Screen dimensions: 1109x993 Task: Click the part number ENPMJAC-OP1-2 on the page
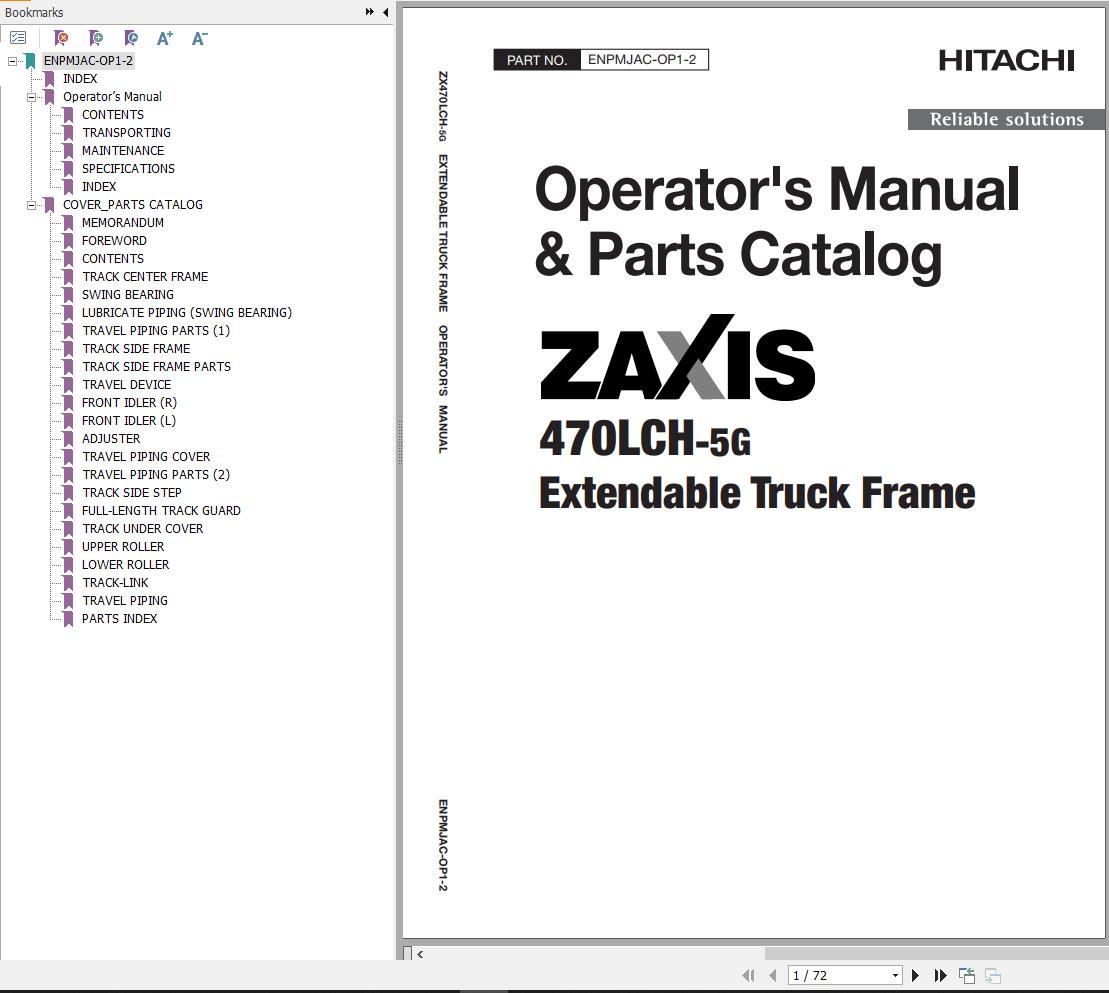click(x=642, y=59)
